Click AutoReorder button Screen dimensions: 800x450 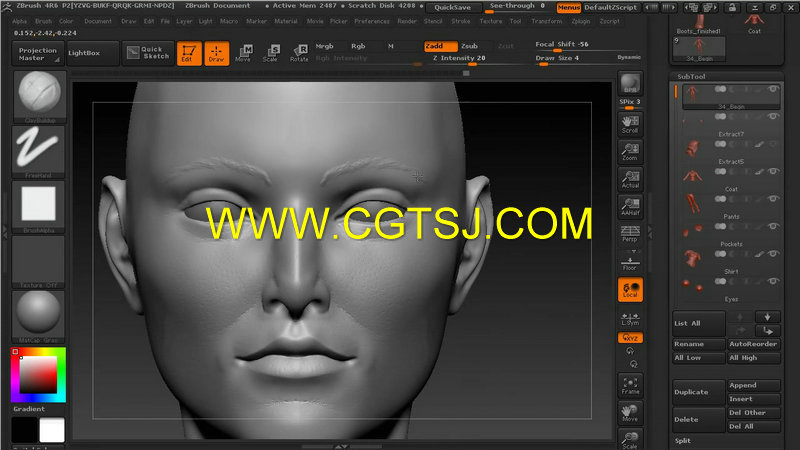754,344
